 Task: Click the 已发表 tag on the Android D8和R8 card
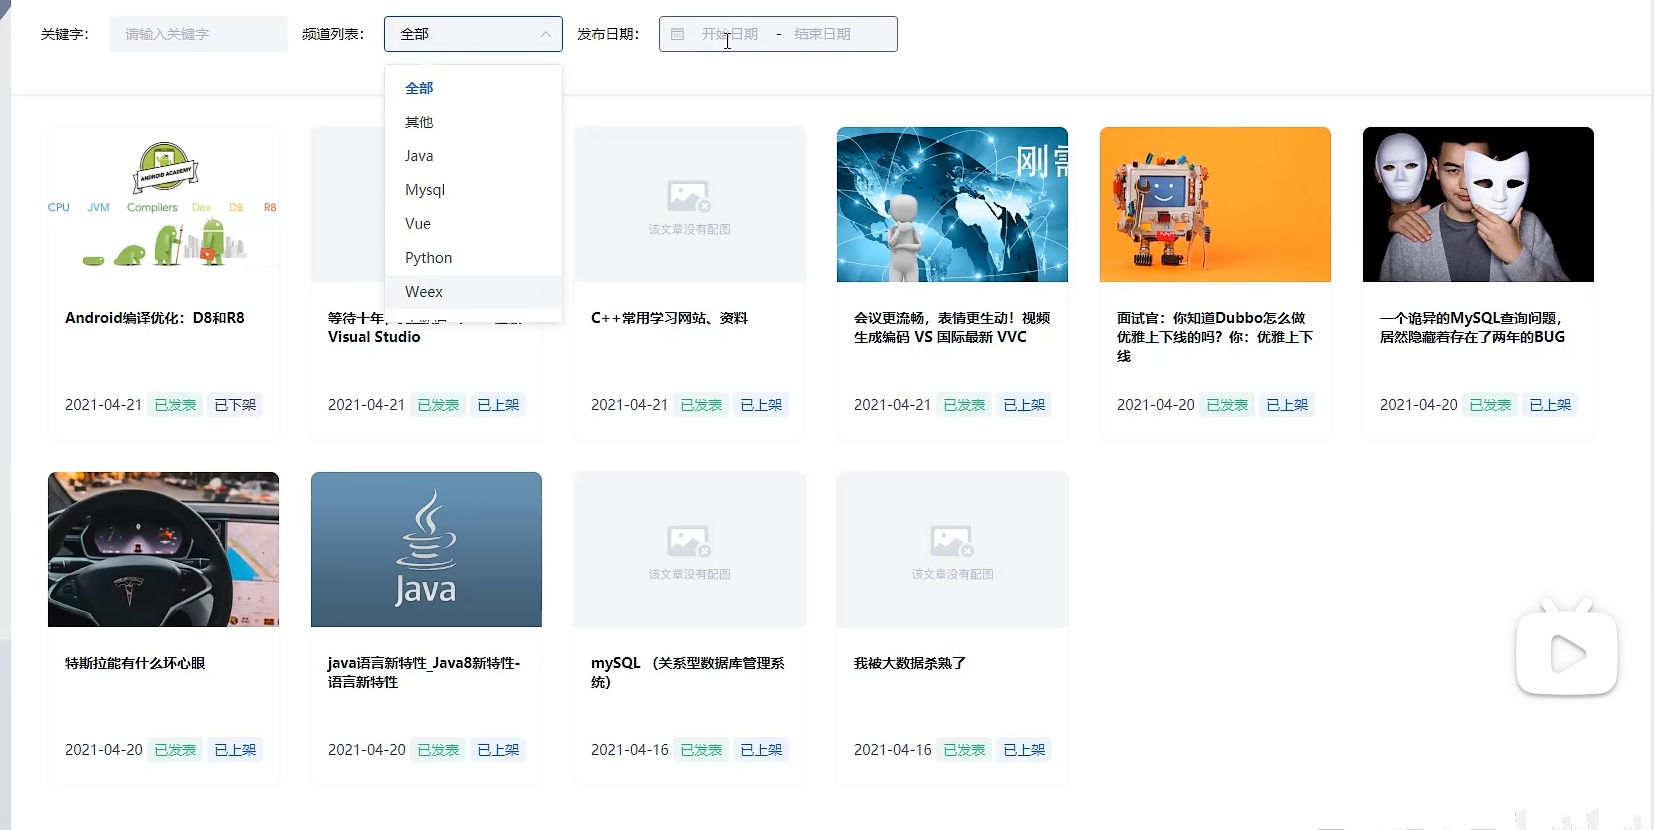[175, 405]
